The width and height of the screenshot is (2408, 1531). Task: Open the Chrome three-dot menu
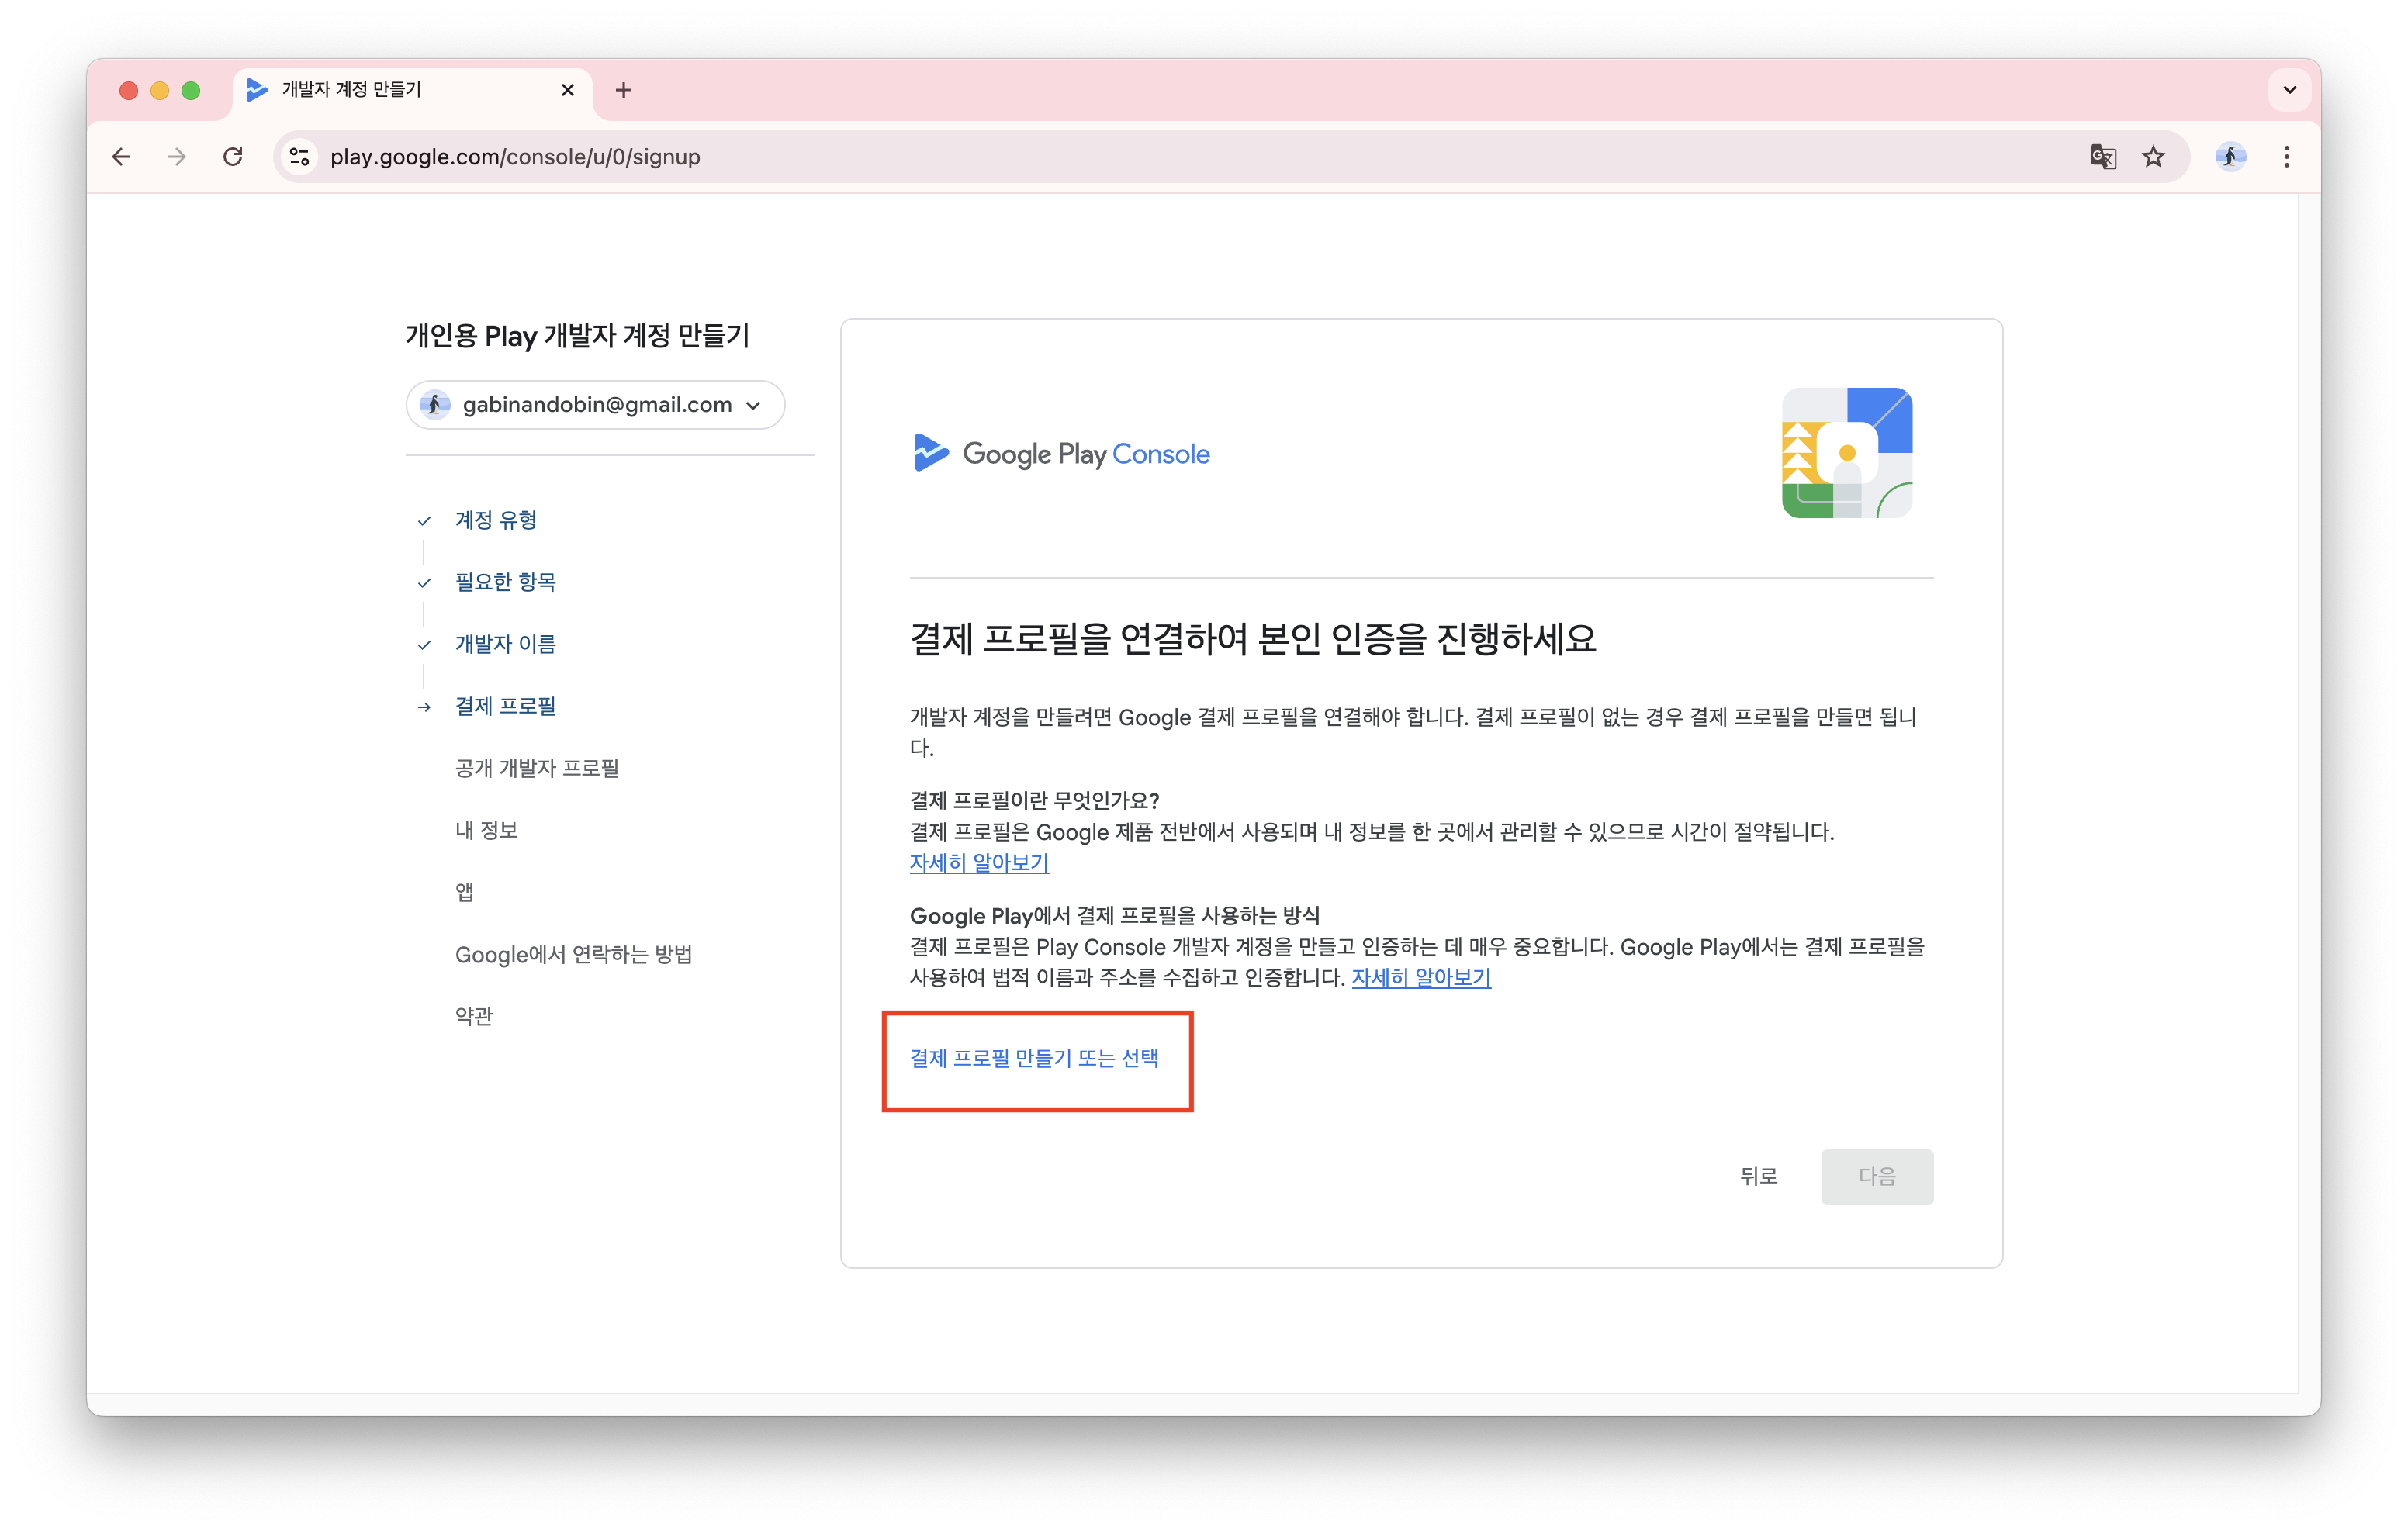pos(2287,157)
